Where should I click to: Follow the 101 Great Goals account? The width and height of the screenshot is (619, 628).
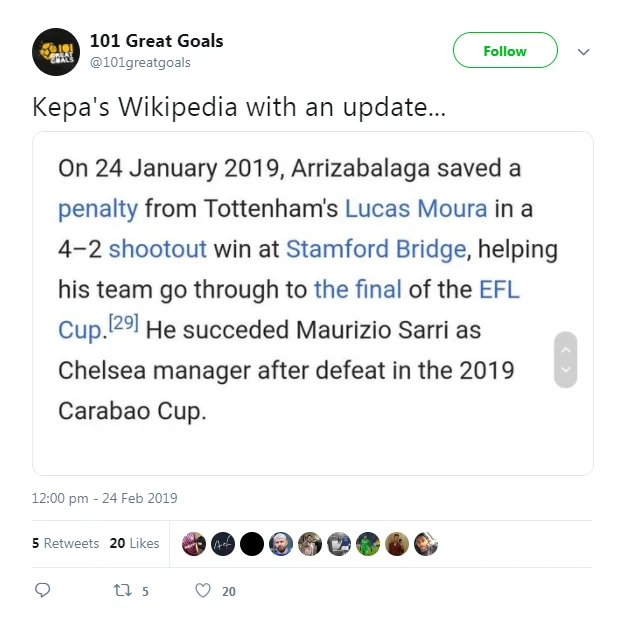click(505, 51)
